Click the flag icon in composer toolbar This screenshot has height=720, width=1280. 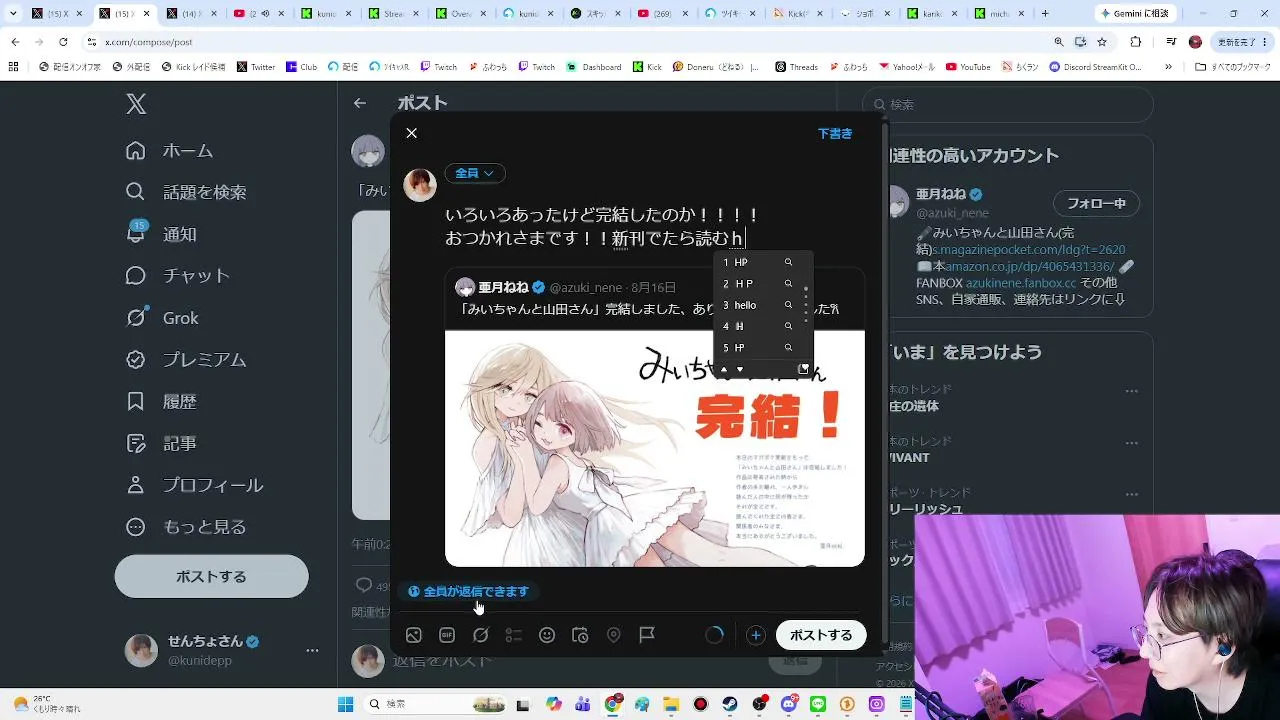coord(647,635)
